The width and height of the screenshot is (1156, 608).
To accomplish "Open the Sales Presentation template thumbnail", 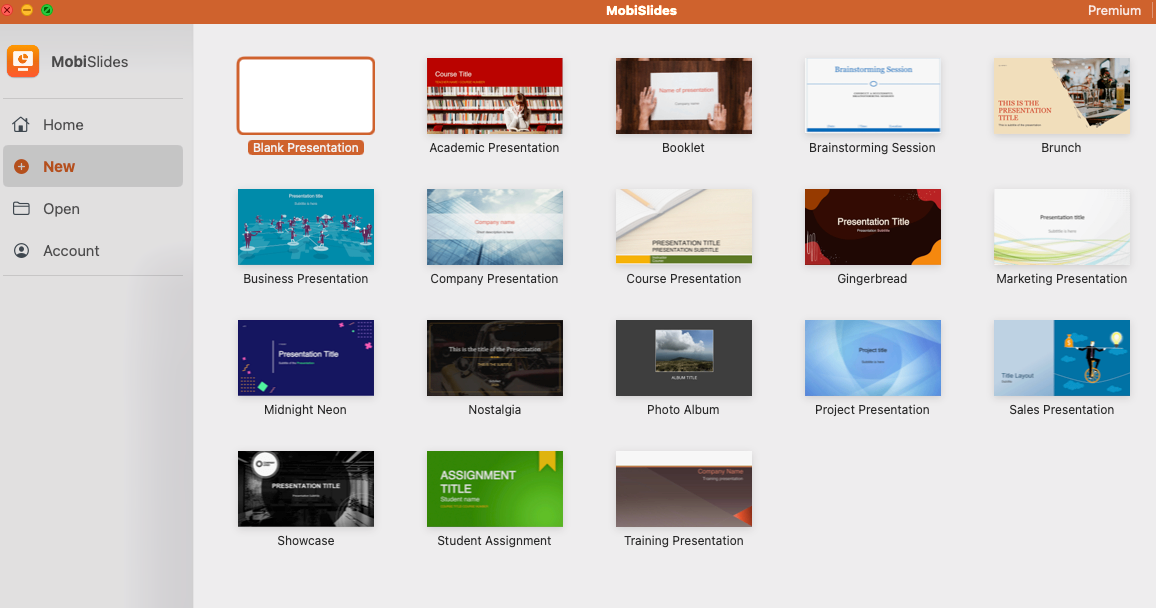I will coord(1061,358).
